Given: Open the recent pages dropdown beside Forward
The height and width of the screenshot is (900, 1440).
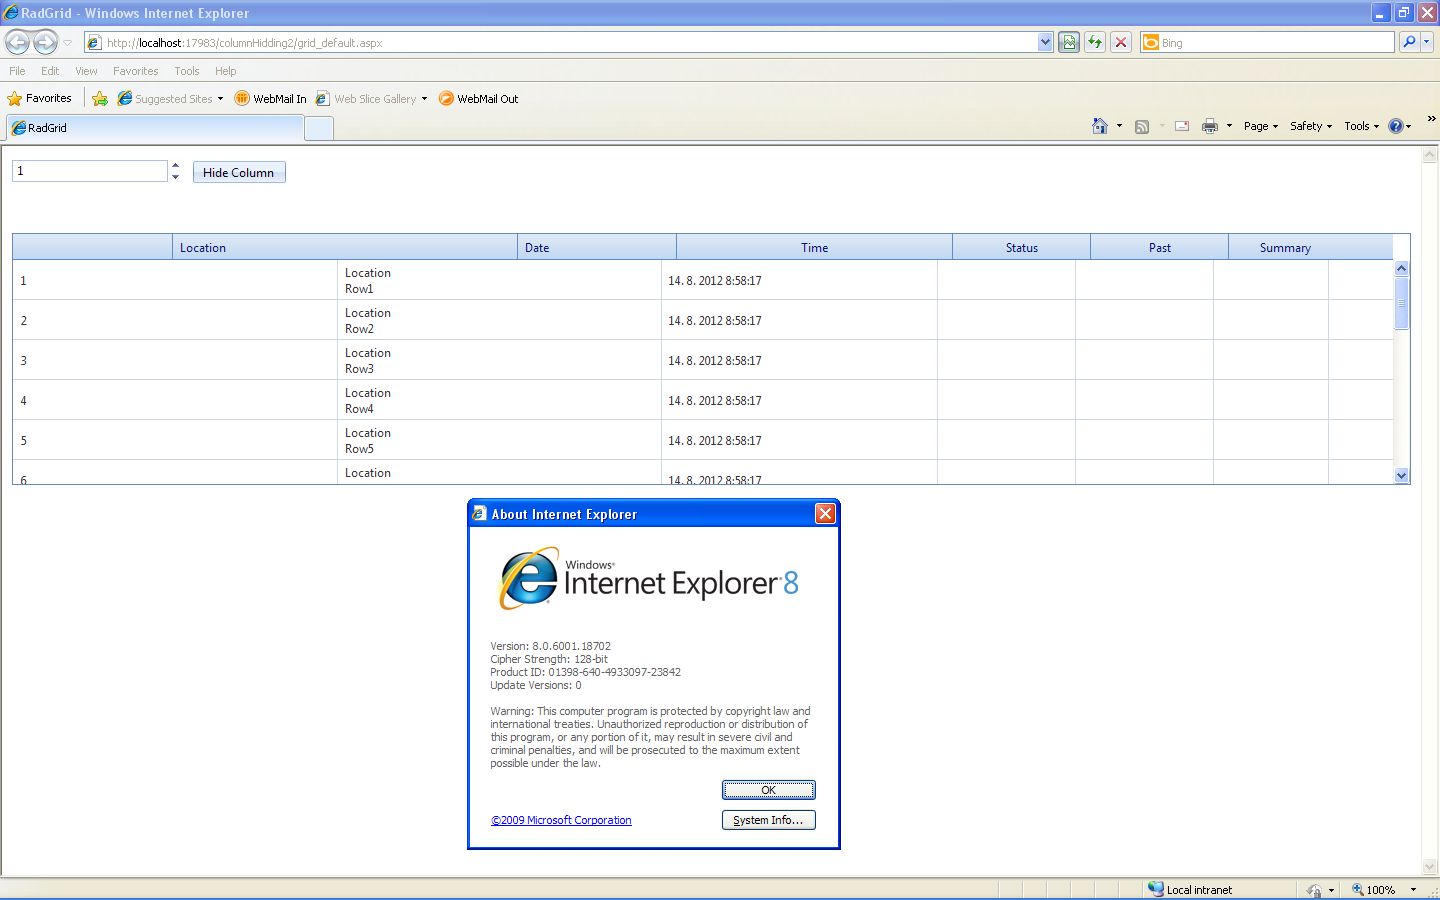Looking at the screenshot, I should 68,43.
